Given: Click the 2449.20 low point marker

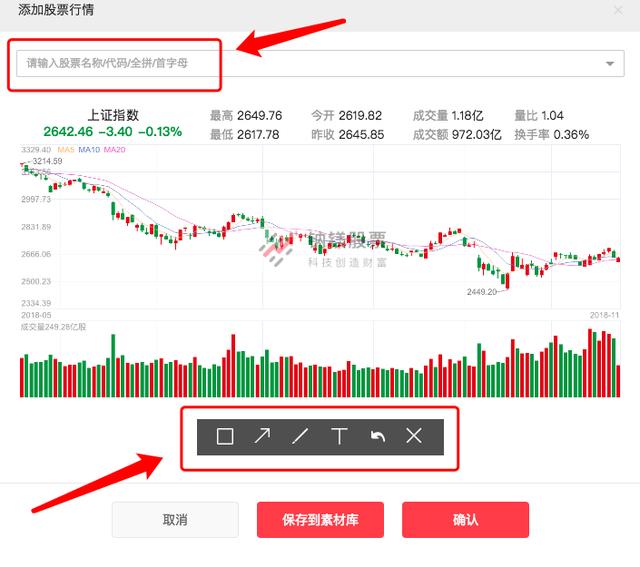Looking at the screenshot, I should coord(482,292).
